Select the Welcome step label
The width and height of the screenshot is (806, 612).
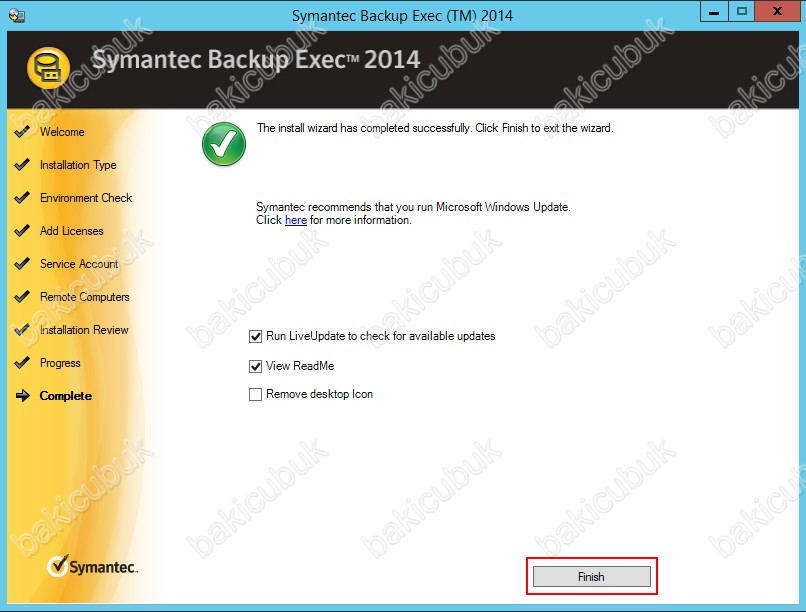click(62, 132)
